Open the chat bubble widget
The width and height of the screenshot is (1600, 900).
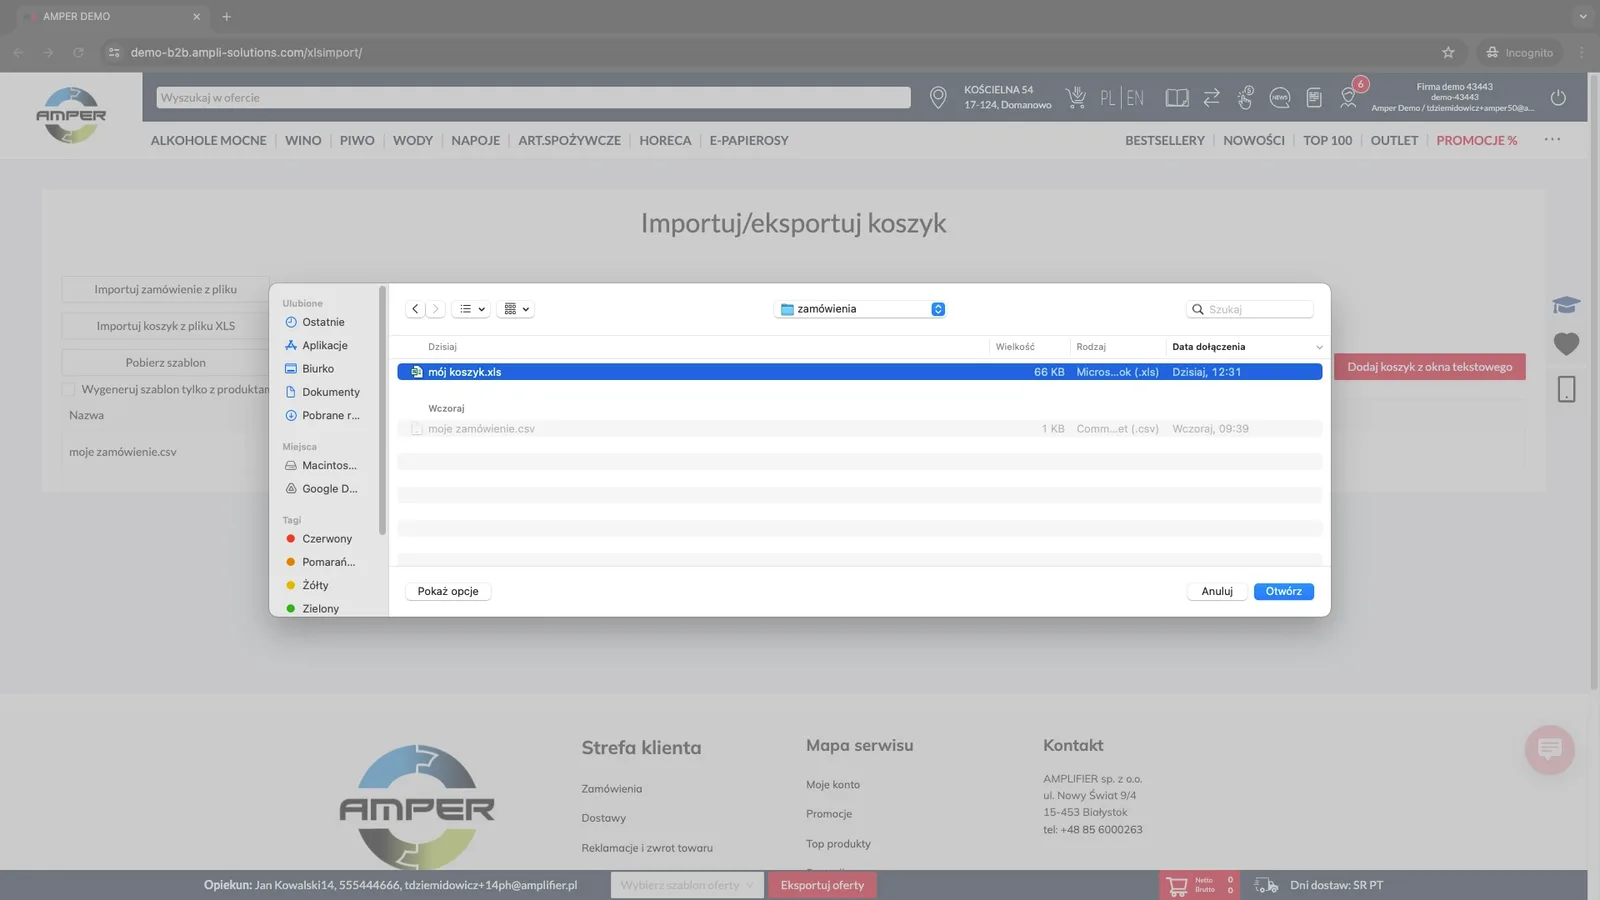click(x=1549, y=749)
